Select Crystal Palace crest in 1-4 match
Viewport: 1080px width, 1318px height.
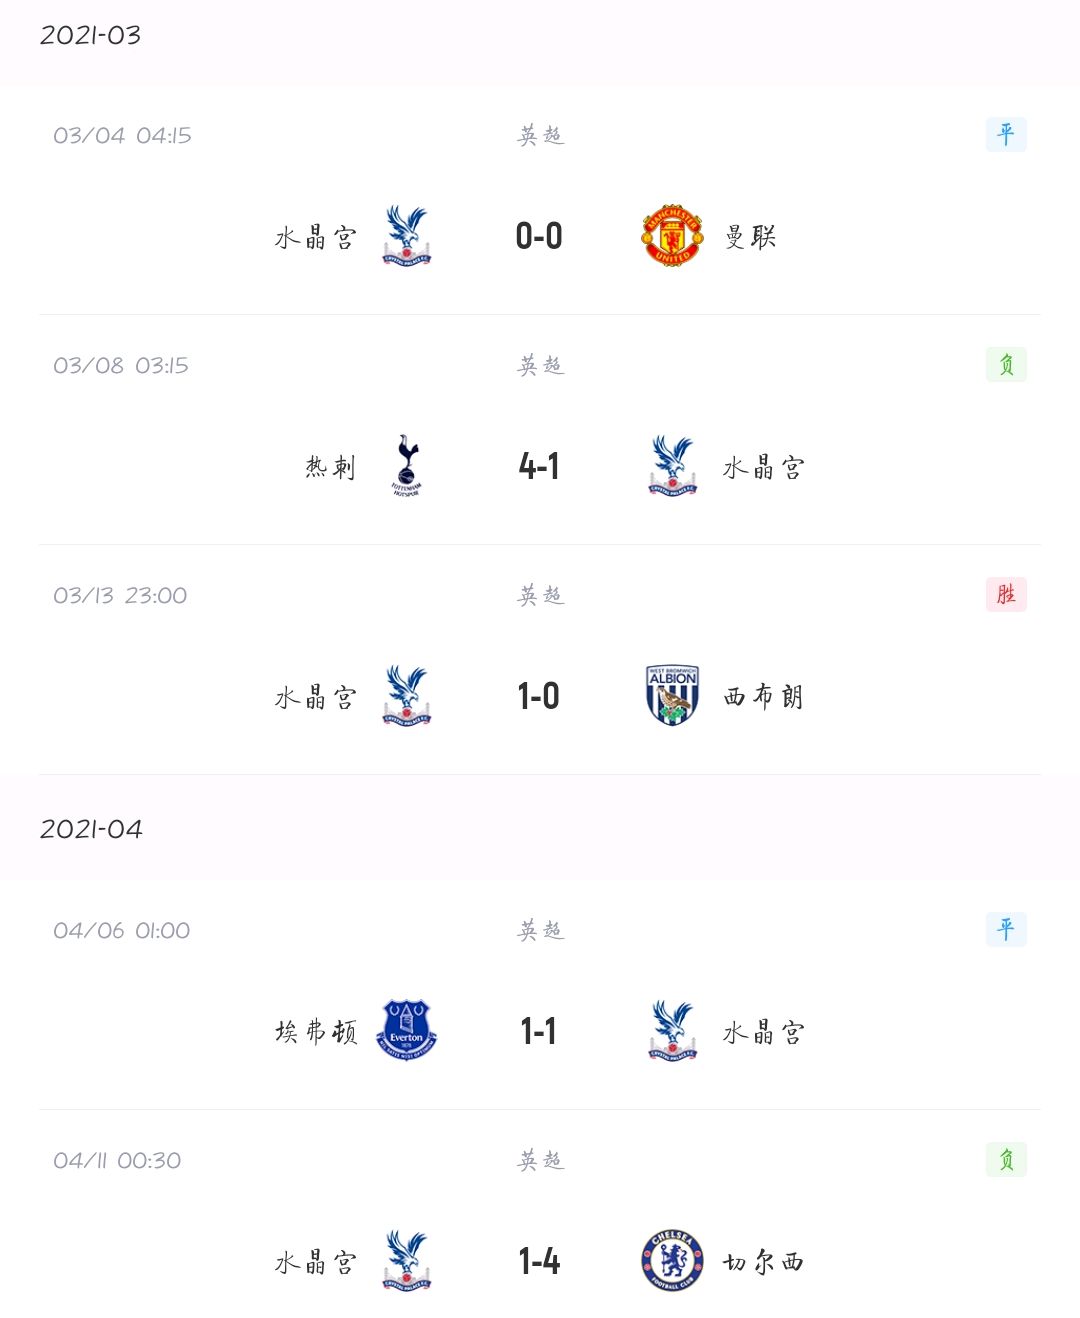pos(406,1261)
